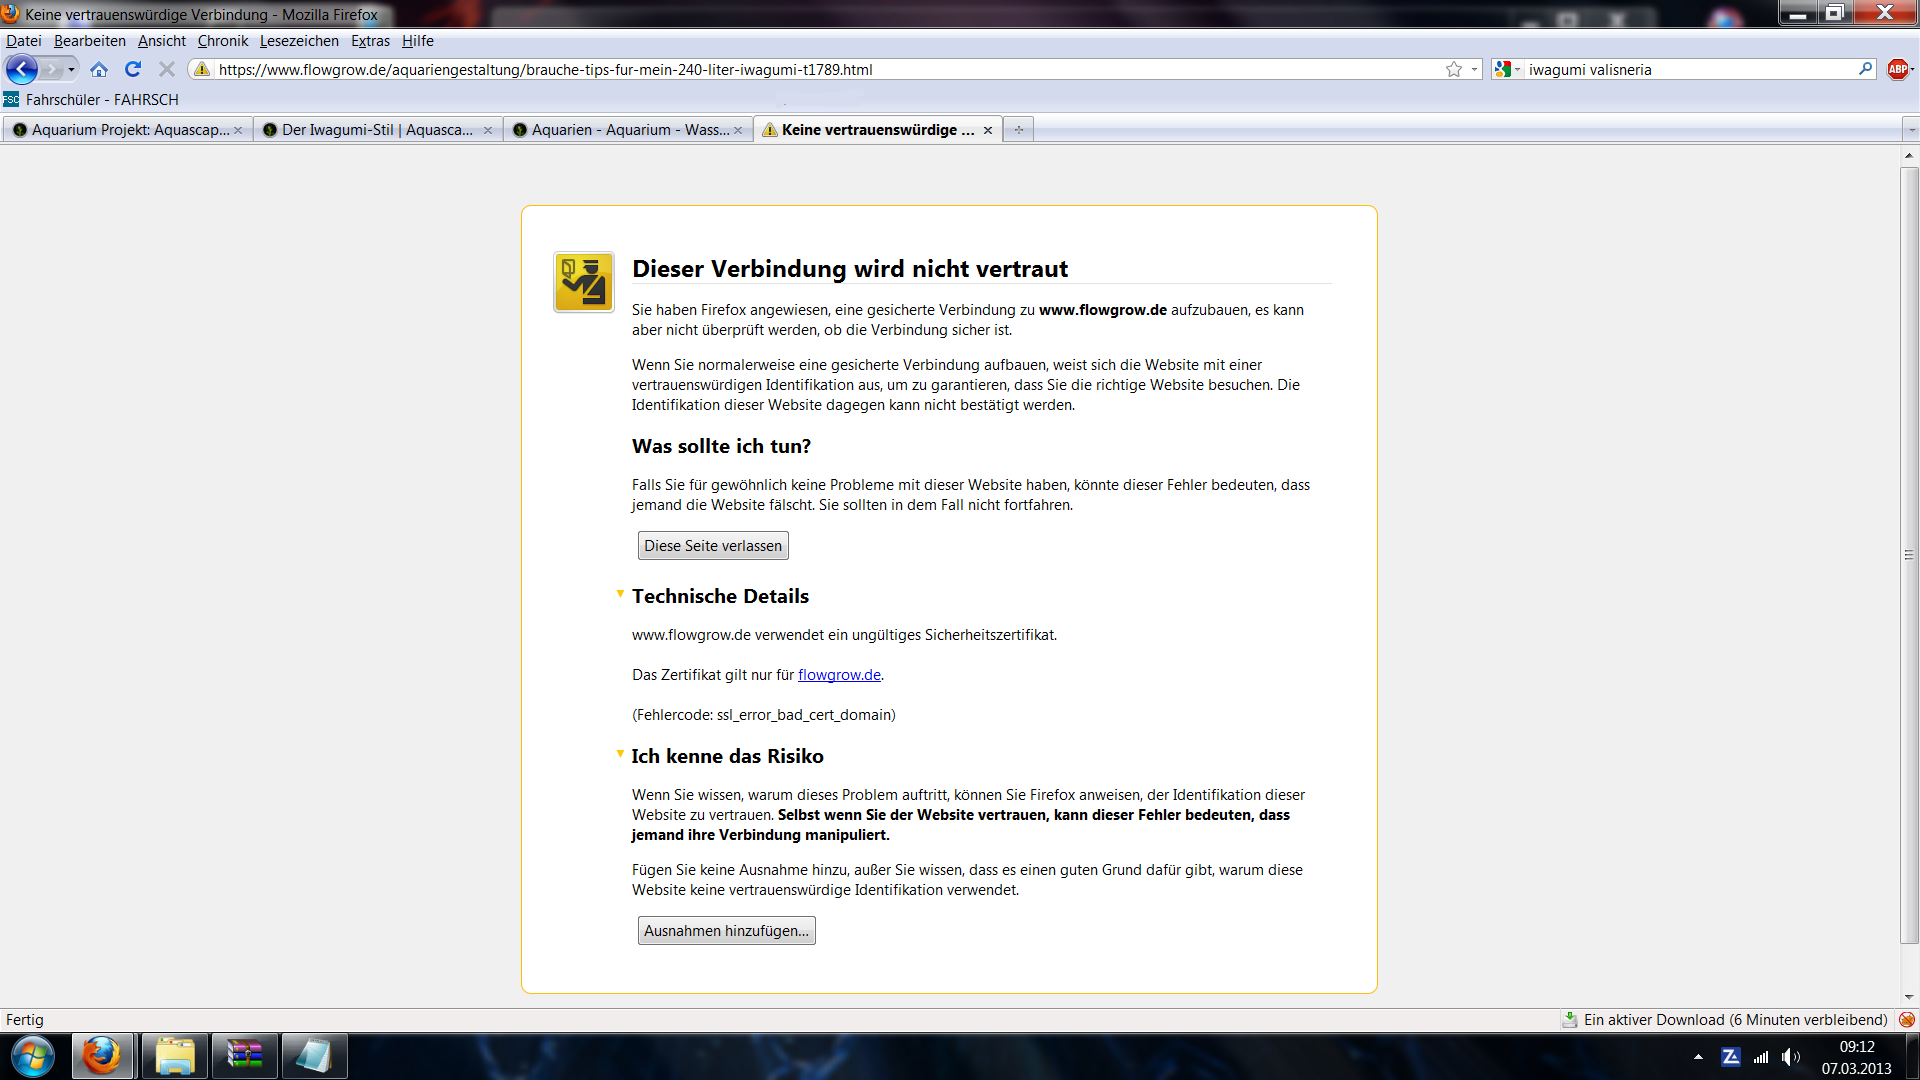Run search with the magnifier icon

pyautogui.click(x=1866, y=69)
